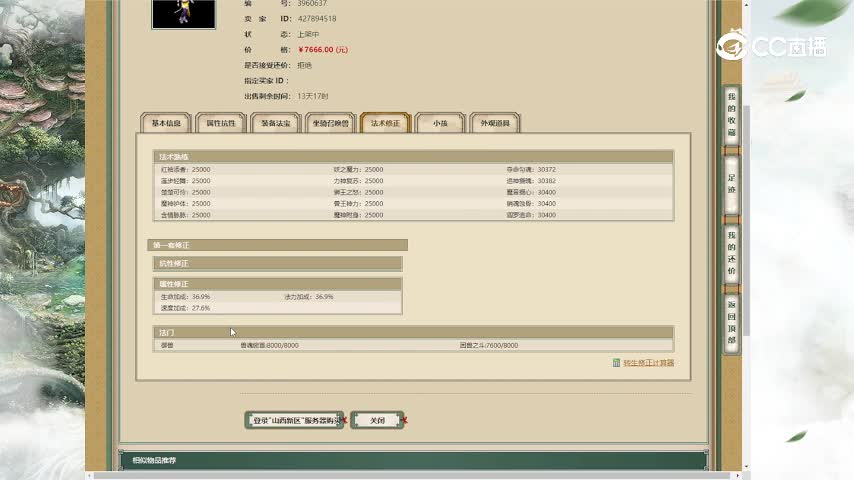Open 足迹 in the side panel

click(x=732, y=183)
